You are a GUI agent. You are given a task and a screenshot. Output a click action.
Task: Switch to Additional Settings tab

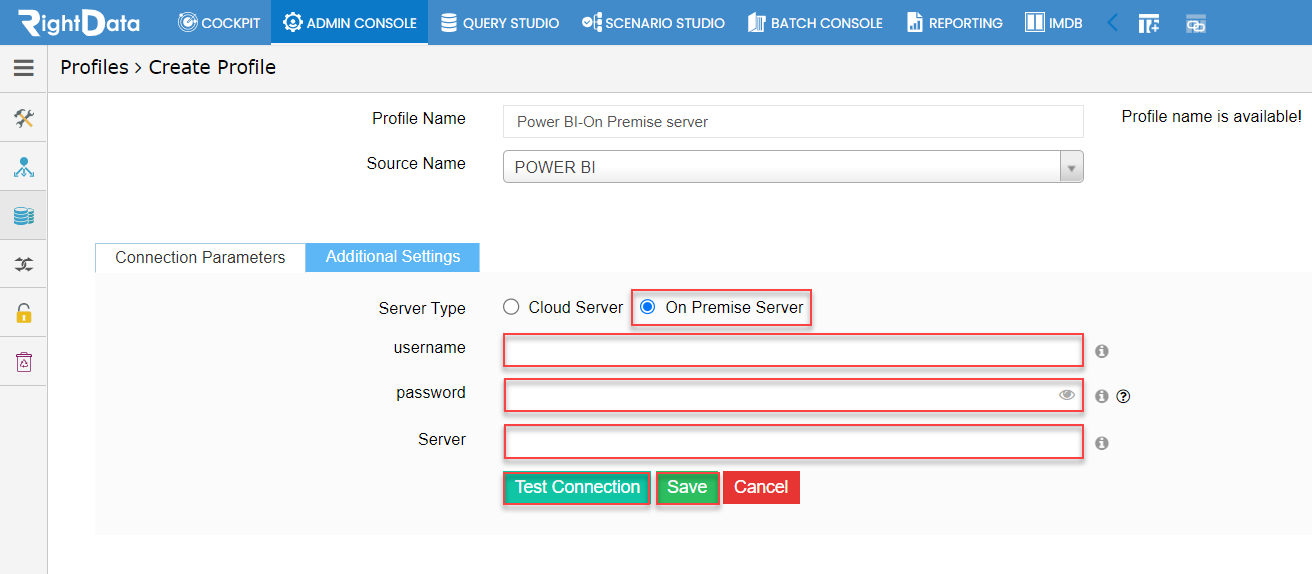[x=393, y=257]
